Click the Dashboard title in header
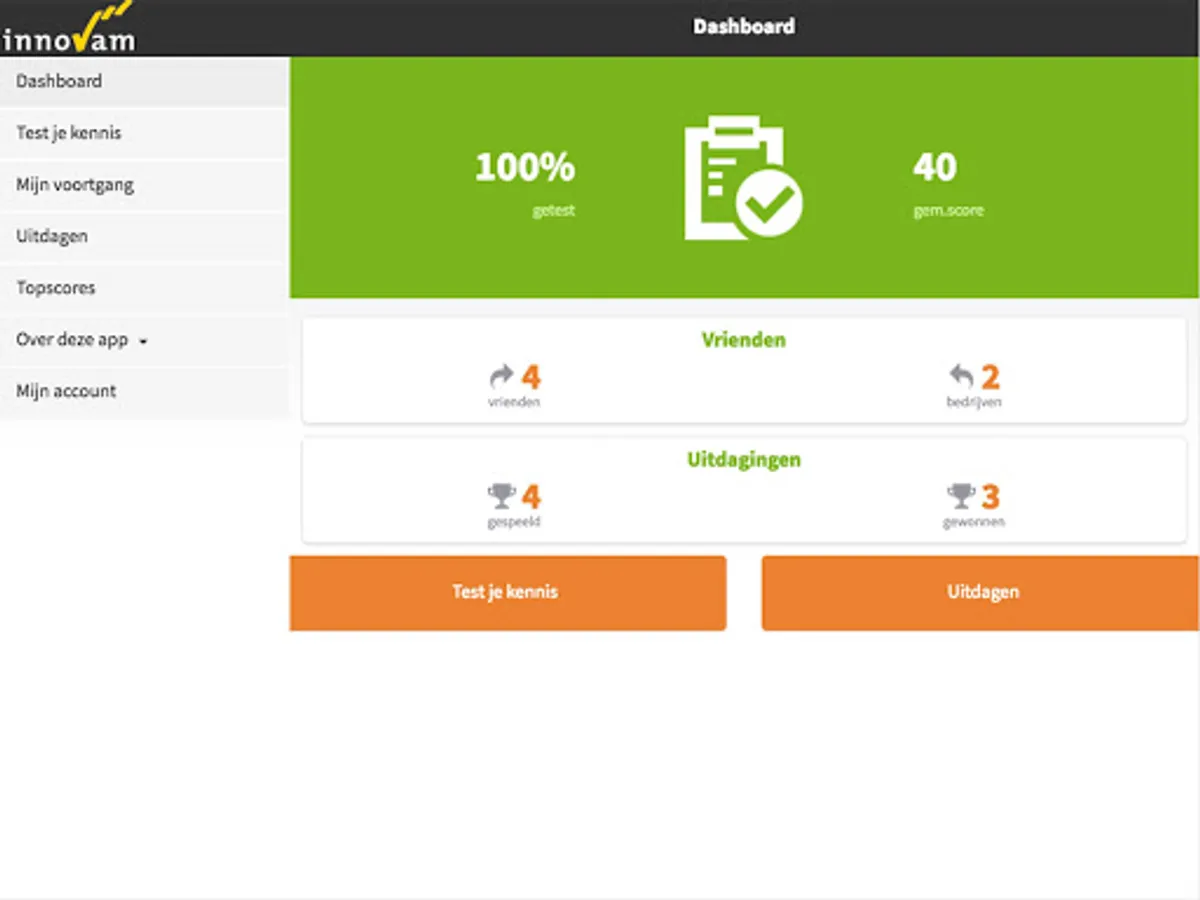 [x=744, y=27]
